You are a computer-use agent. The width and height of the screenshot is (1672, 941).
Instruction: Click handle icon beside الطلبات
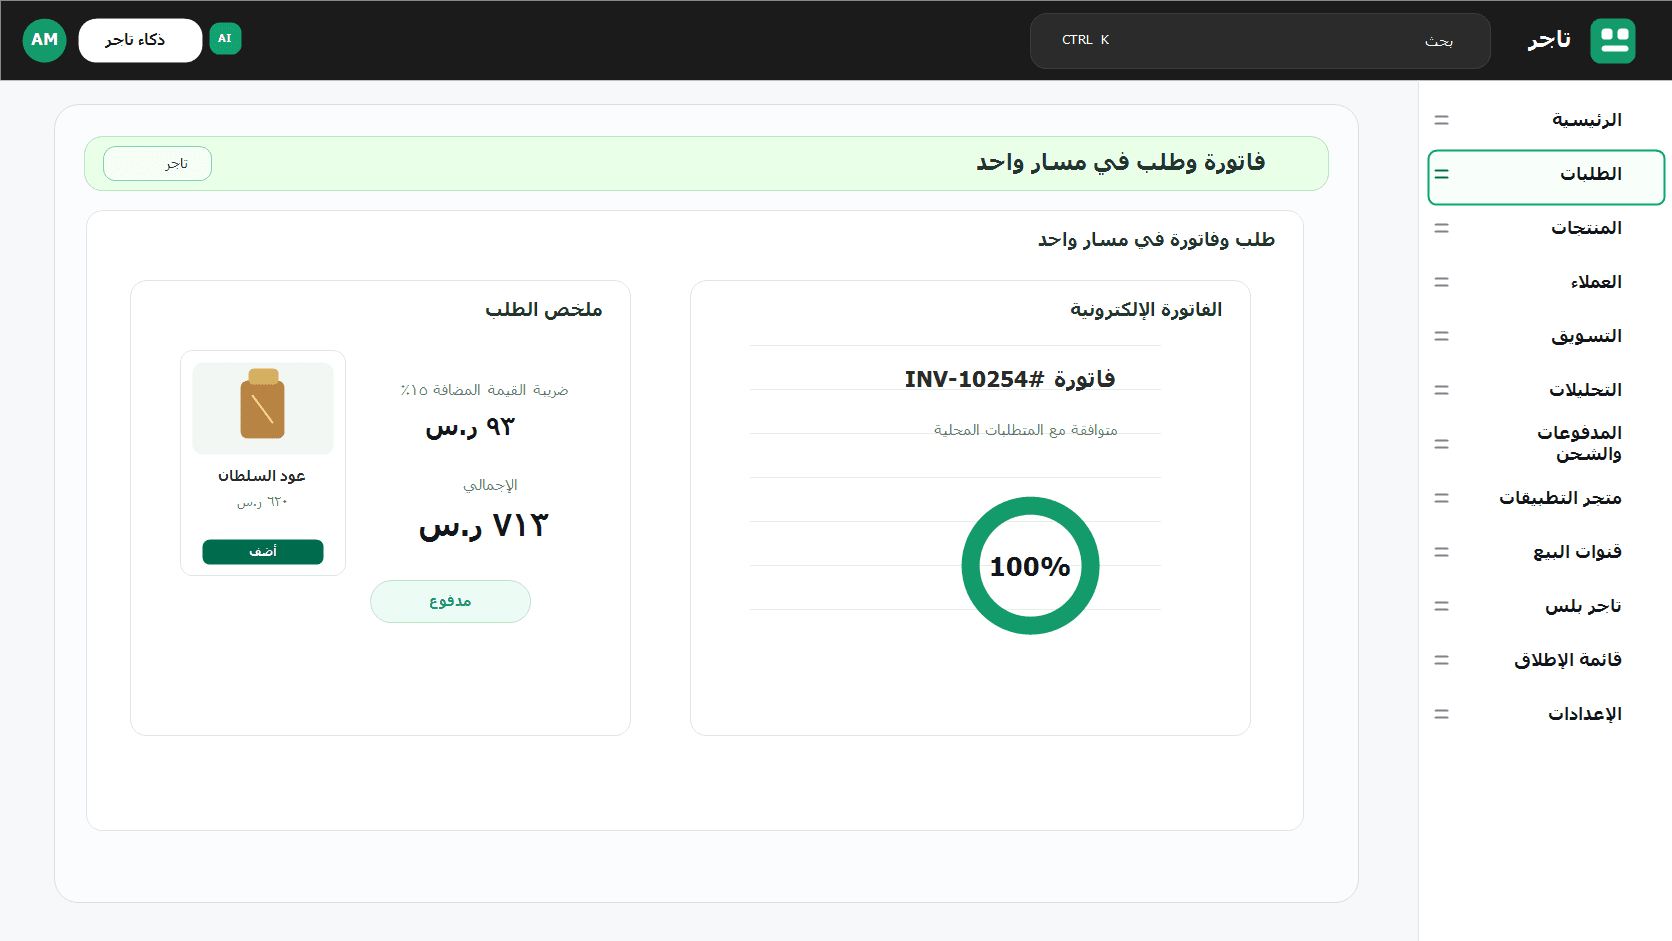1441,174
